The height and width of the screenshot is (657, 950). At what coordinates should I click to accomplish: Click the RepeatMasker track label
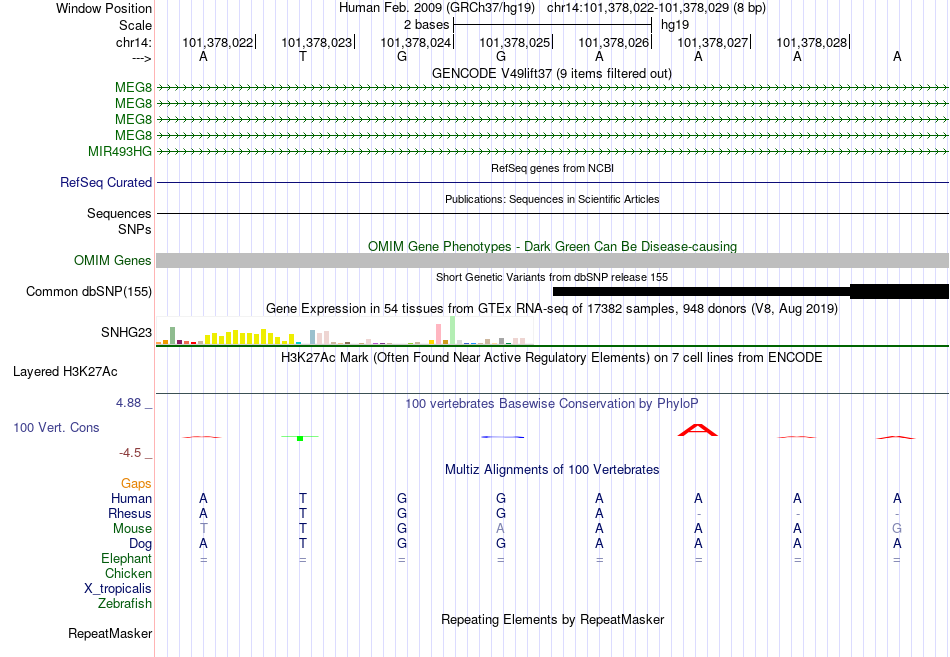click(110, 633)
